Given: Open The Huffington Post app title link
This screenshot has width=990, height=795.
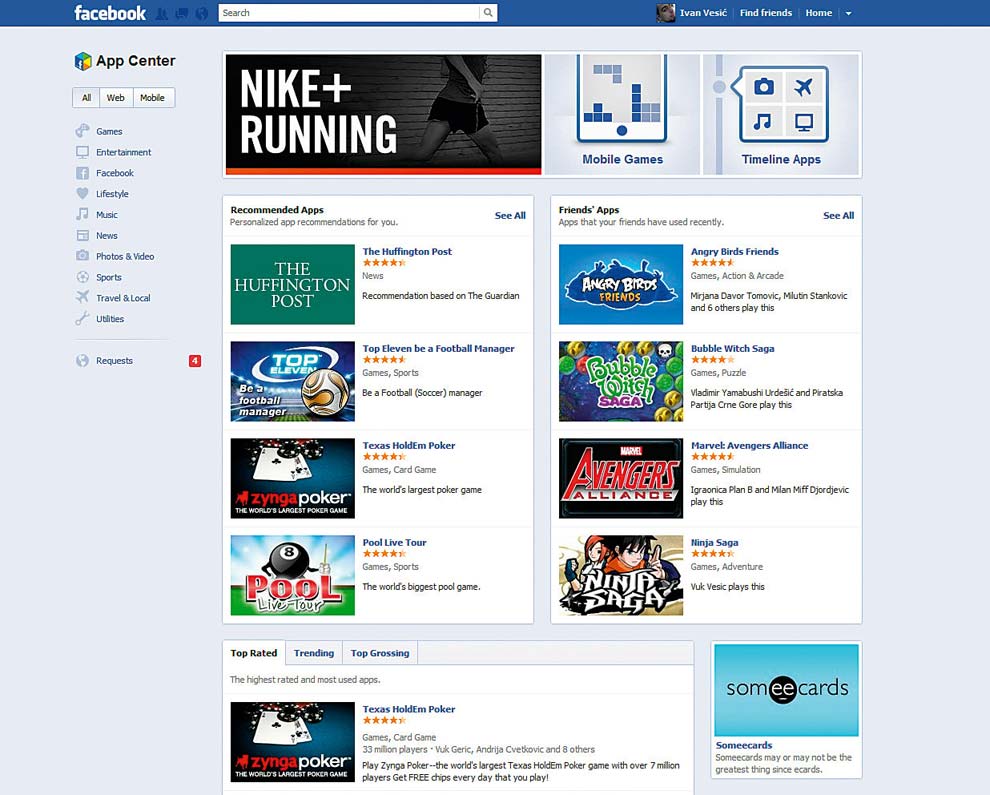Looking at the screenshot, I should (407, 251).
